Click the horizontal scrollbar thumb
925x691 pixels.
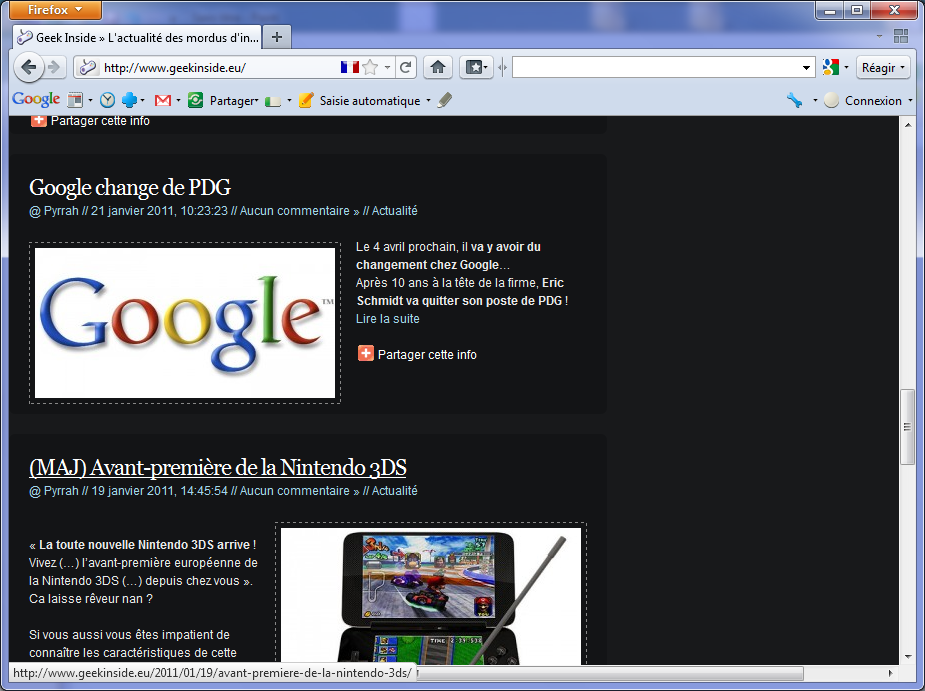pos(611,673)
